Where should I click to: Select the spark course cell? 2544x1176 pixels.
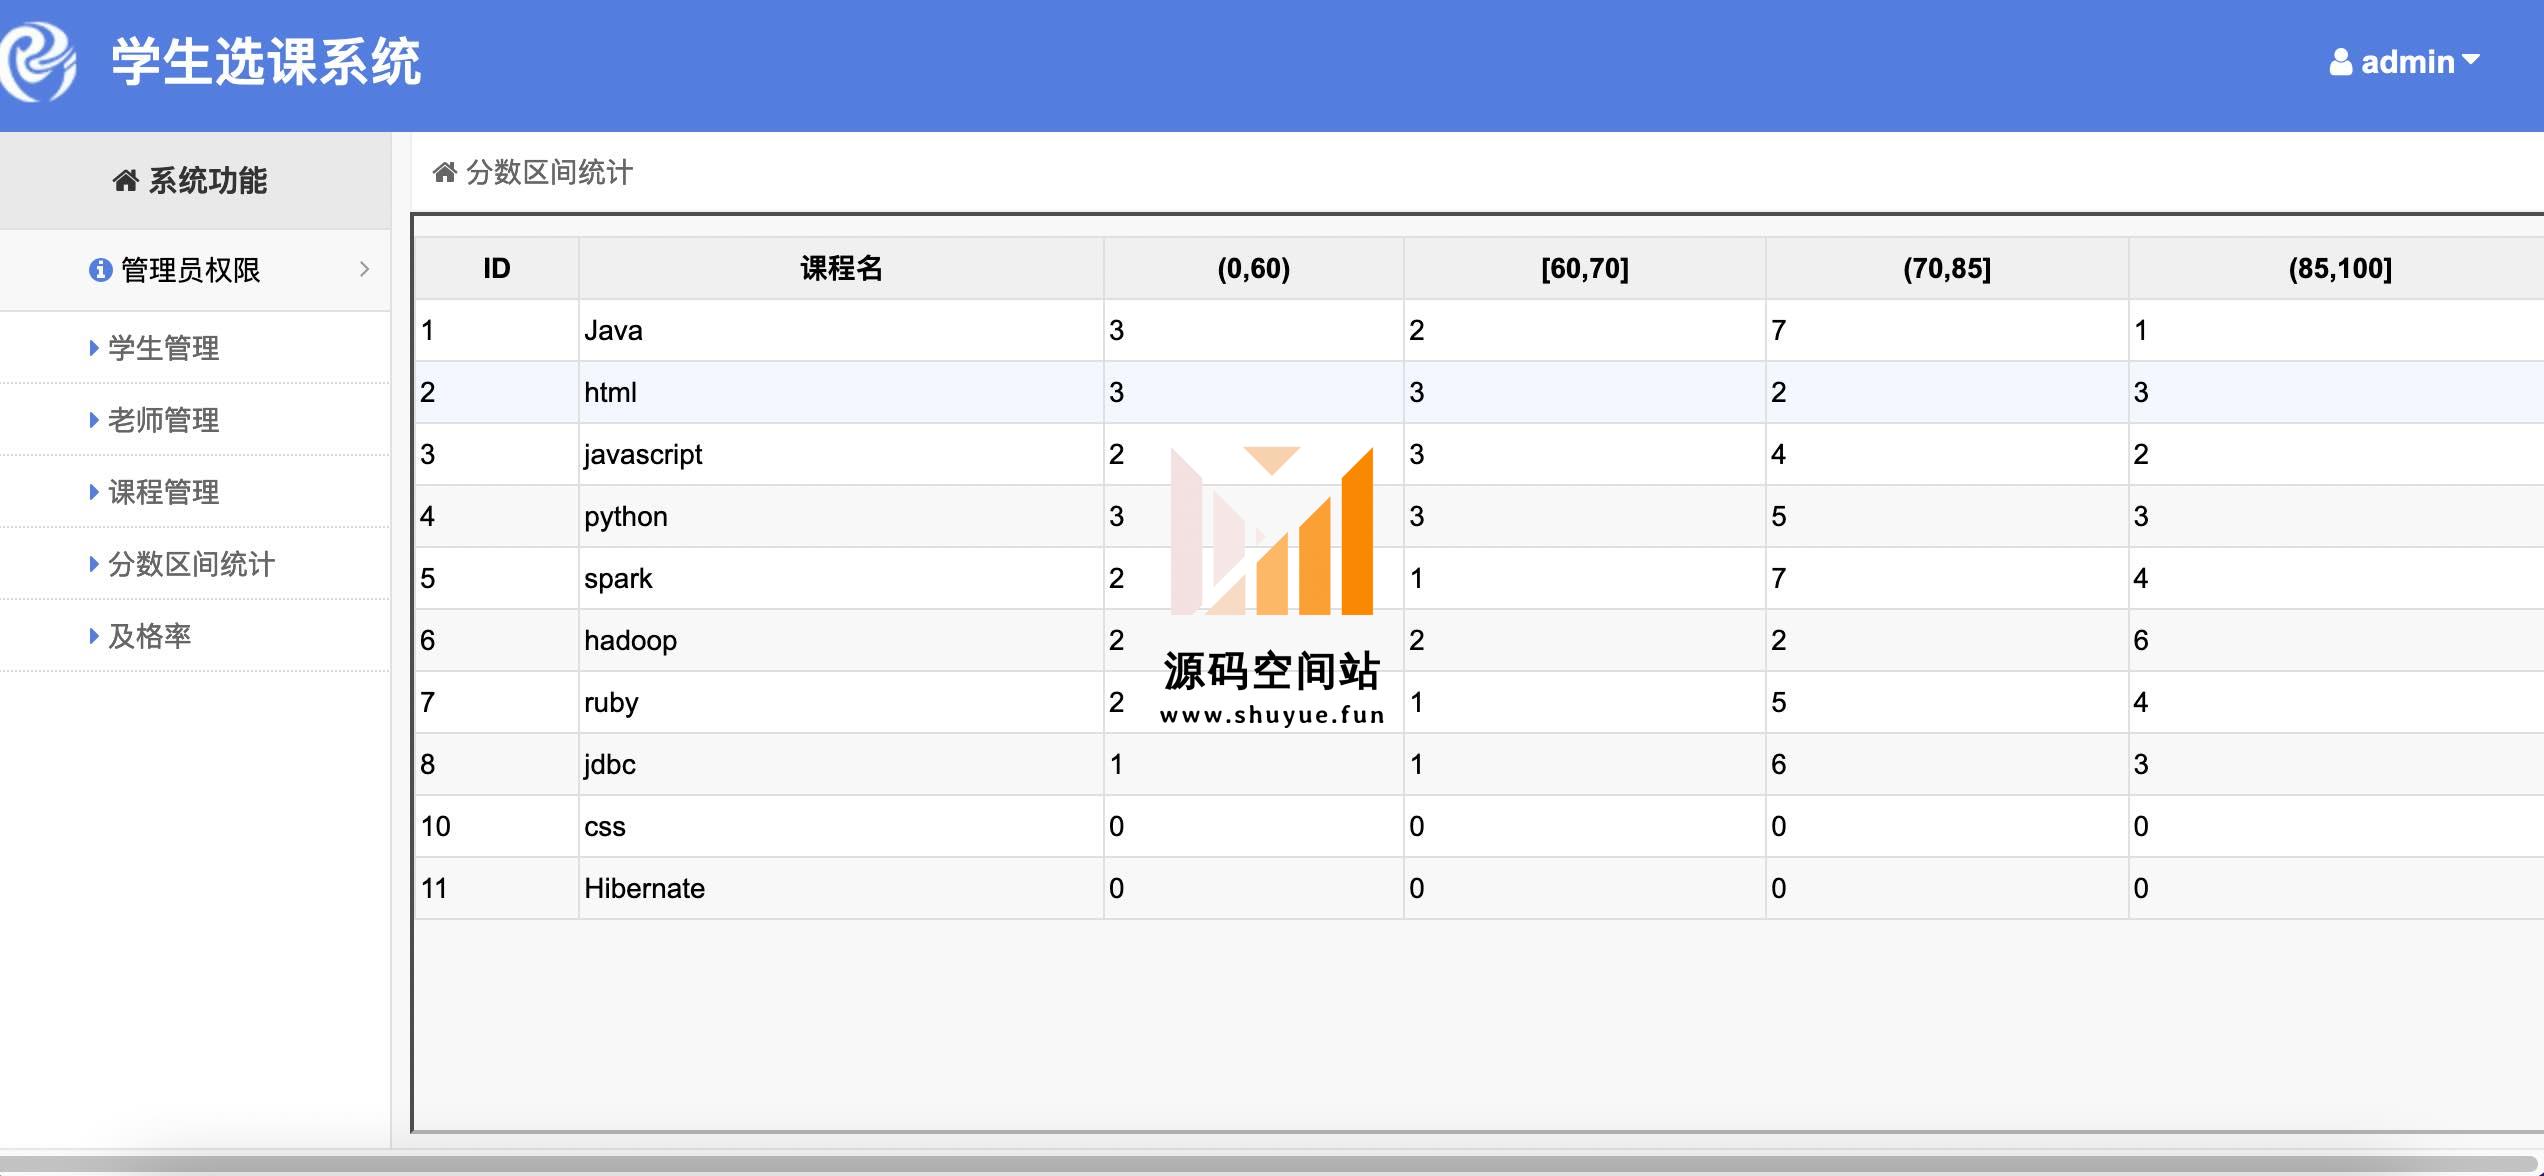(841, 578)
